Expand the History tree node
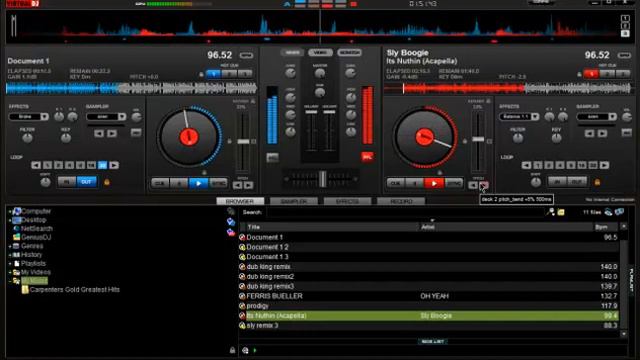This screenshot has width=640, height=360. [x=10, y=255]
